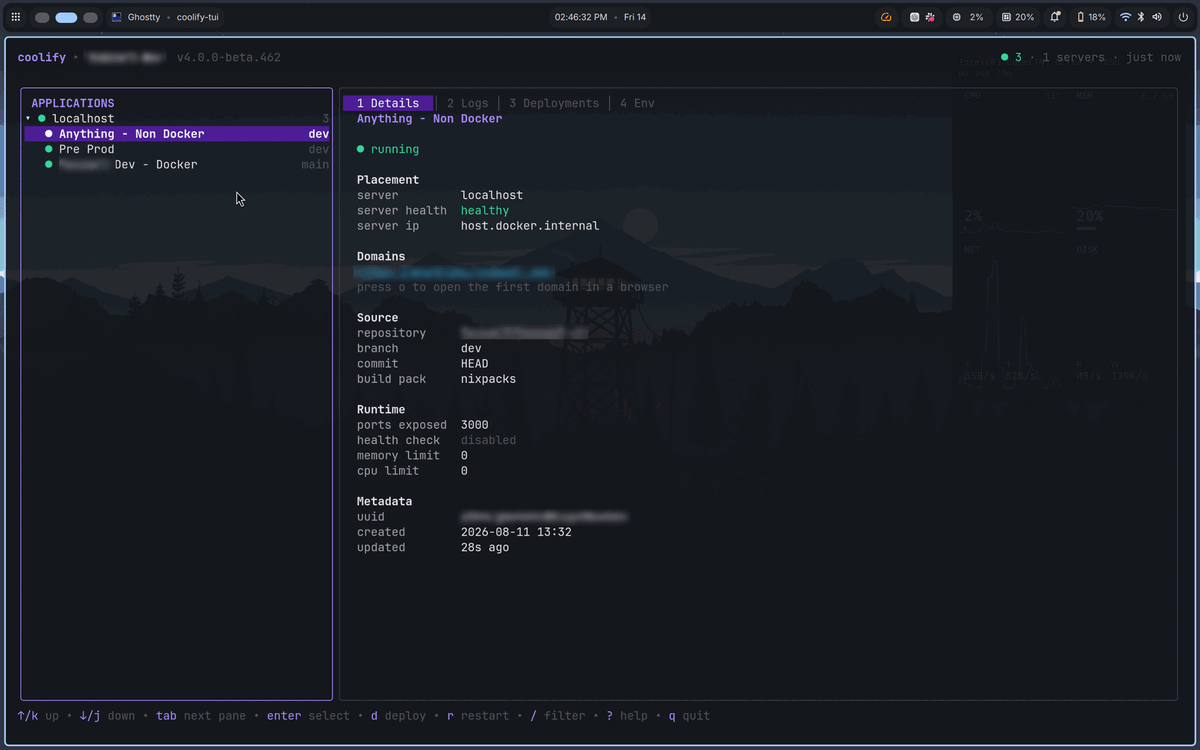This screenshot has height=750, width=1200.
Task: Click the updated value 28s ago
Action: coord(485,547)
